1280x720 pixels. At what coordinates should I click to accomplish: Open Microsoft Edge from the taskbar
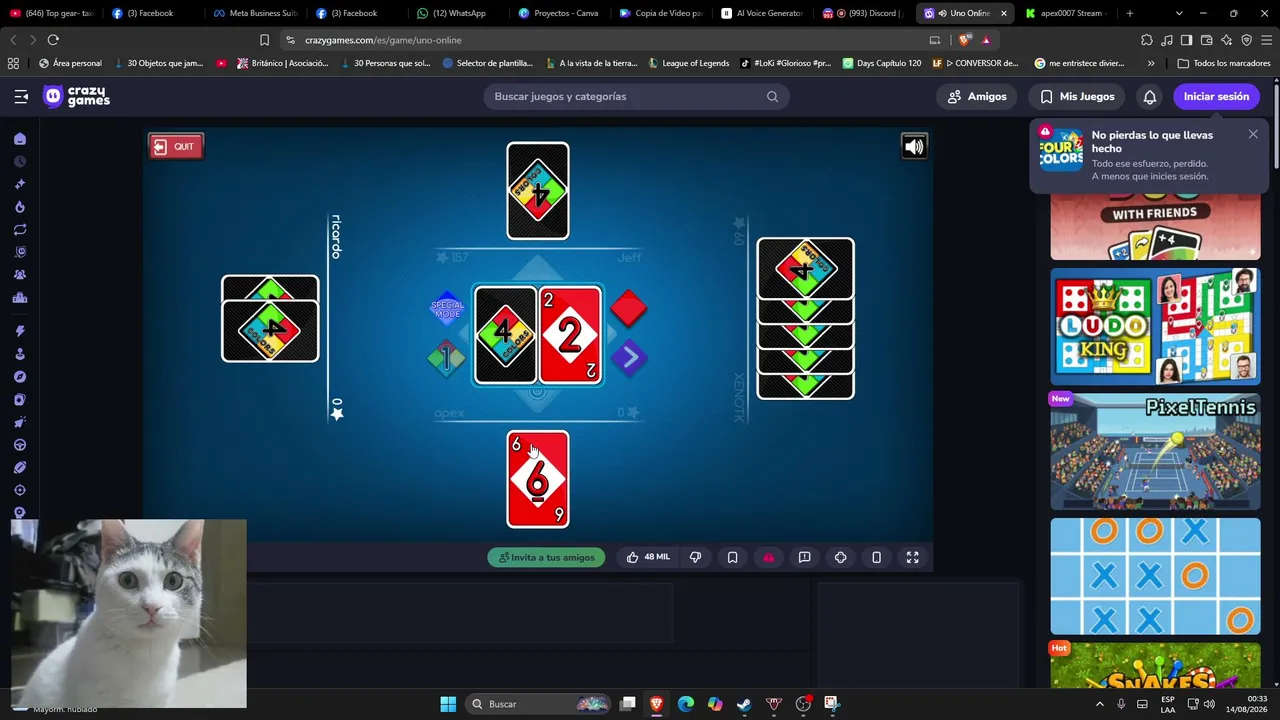tap(685, 704)
